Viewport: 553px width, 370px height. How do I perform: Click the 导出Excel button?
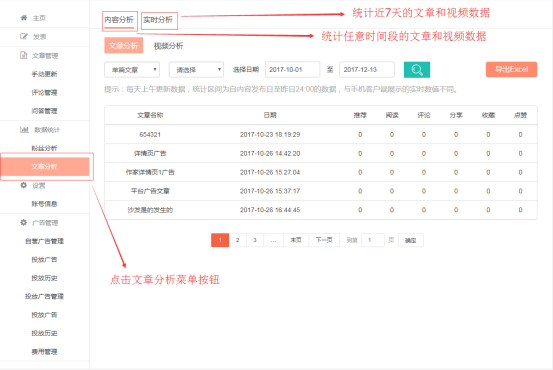point(511,69)
